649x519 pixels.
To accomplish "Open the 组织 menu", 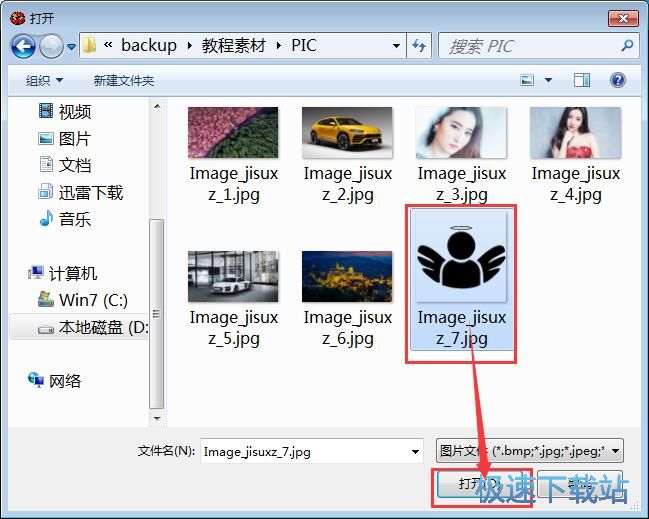I will coord(44,80).
